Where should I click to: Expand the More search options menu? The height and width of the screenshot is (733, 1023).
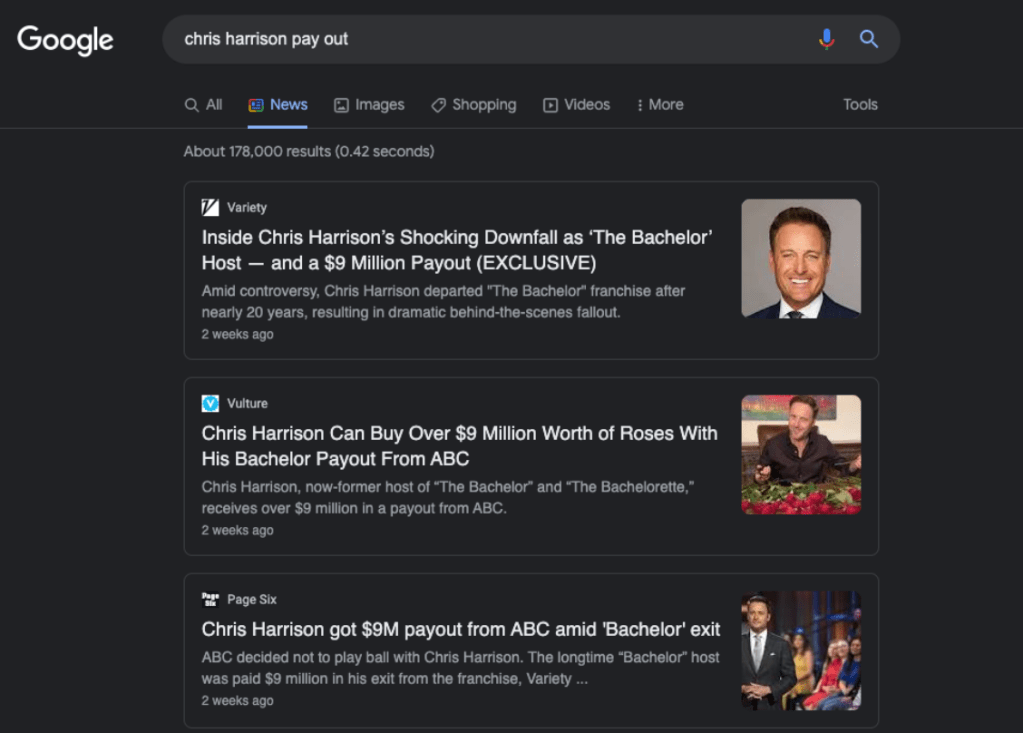[659, 105]
